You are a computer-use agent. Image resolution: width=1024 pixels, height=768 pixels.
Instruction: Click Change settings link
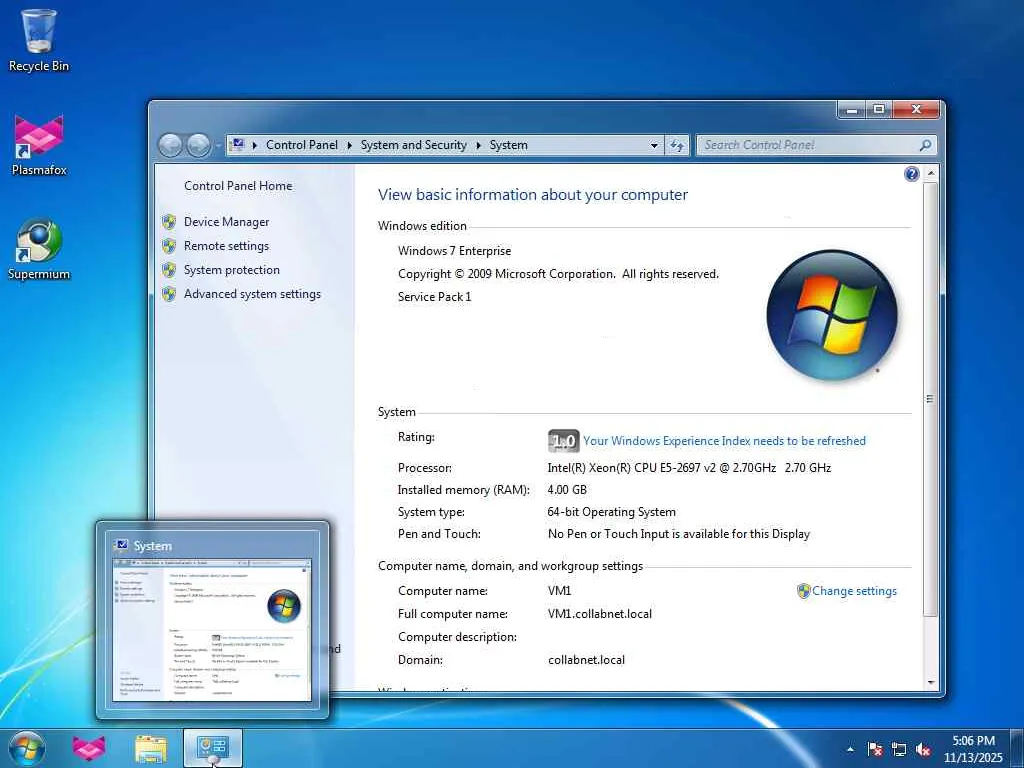tap(854, 591)
